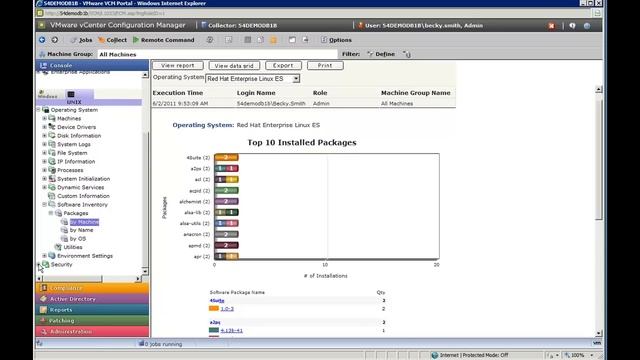The height and width of the screenshot is (360, 640).
Task: Click the 4.13b-41 version link
Action: 231,331
